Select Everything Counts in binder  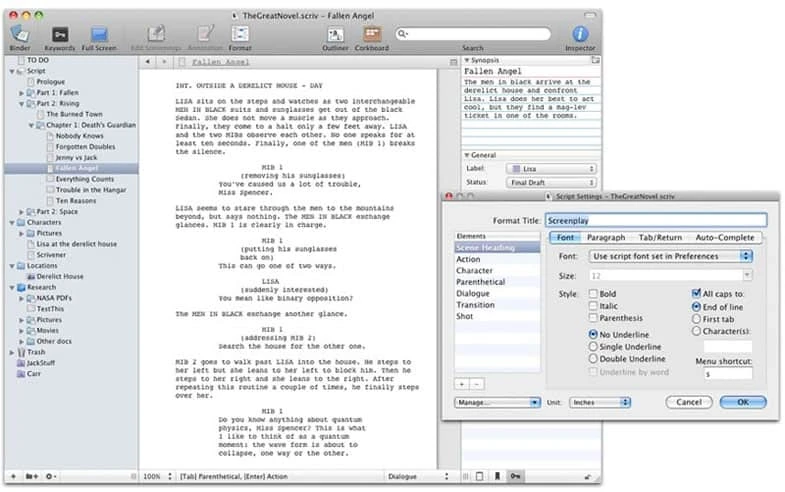point(85,179)
